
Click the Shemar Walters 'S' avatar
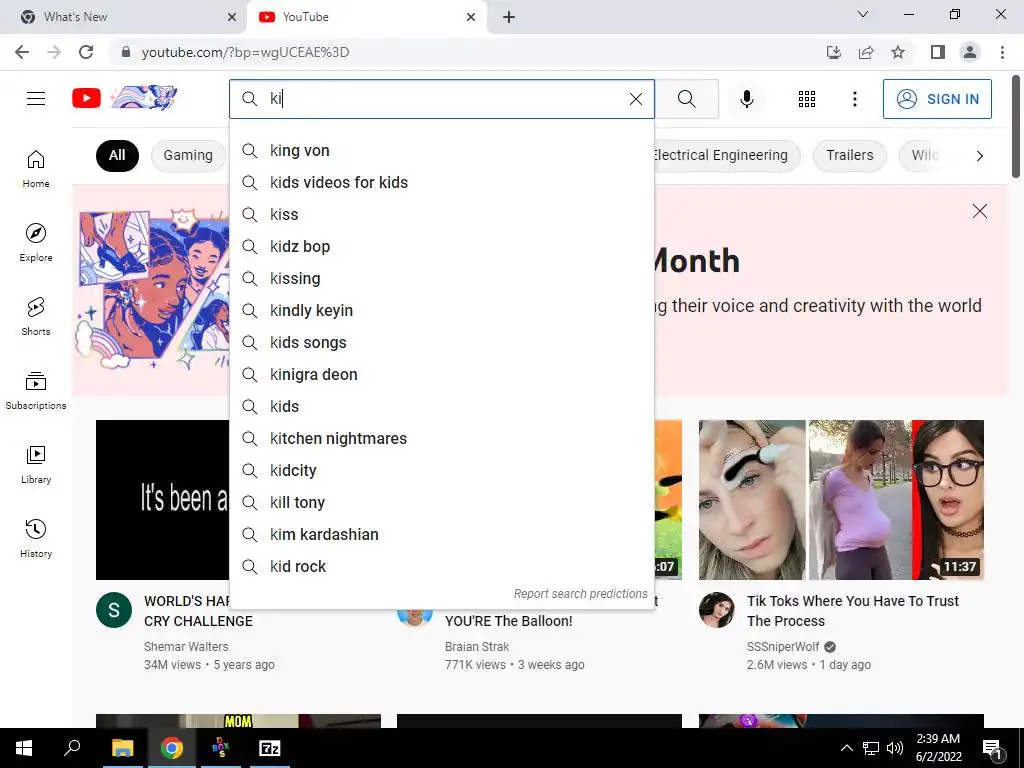click(114, 610)
